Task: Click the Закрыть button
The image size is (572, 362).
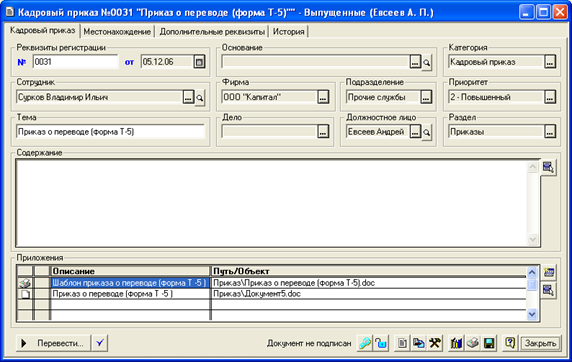Action: 540,343
